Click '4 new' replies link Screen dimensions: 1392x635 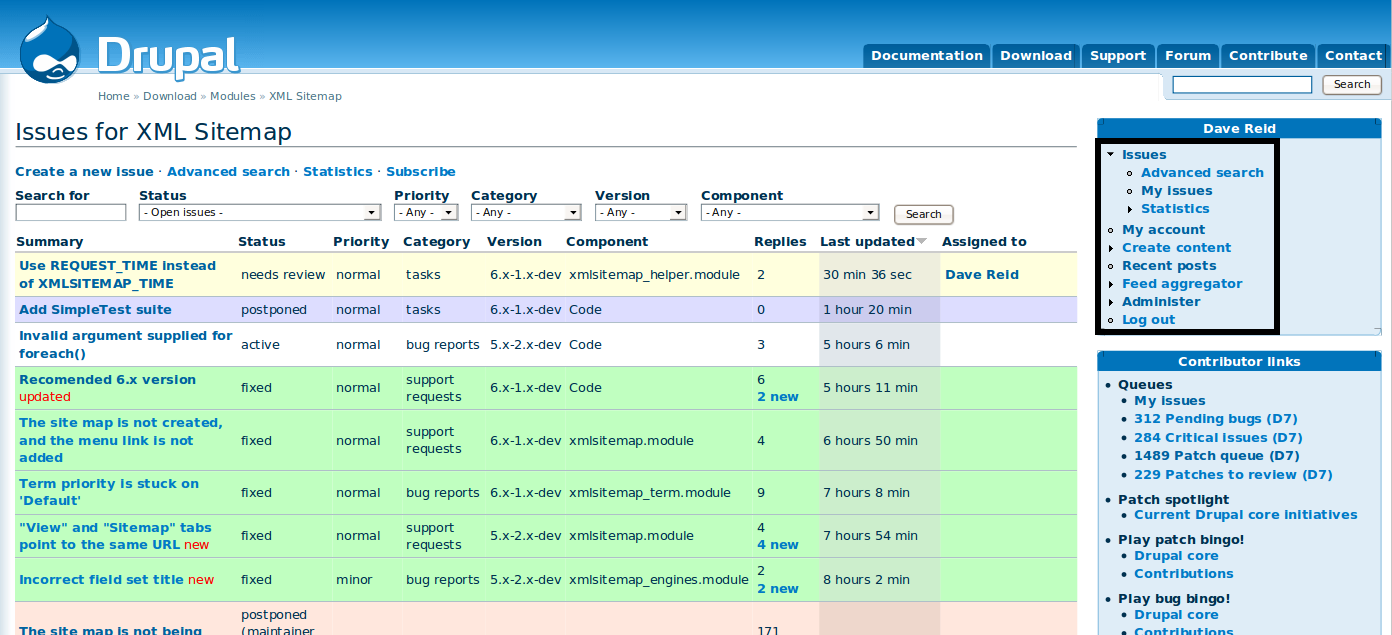(778, 545)
